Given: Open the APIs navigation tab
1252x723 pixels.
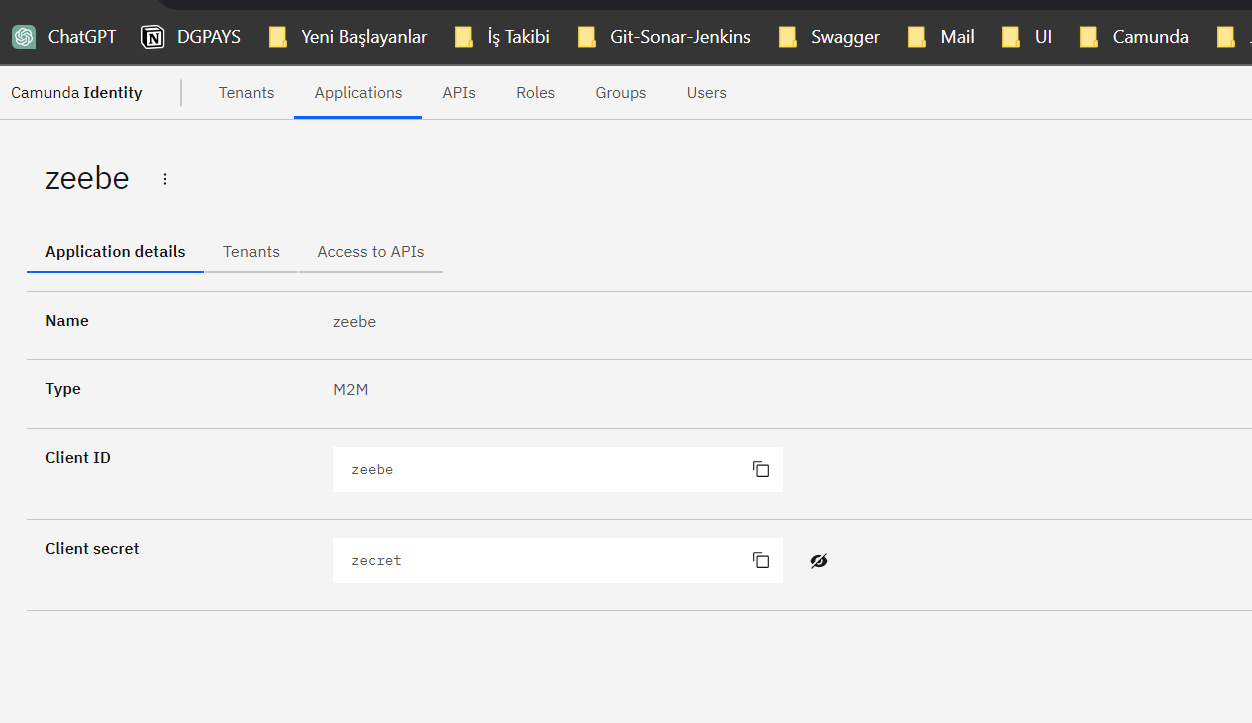Looking at the screenshot, I should (x=459, y=93).
